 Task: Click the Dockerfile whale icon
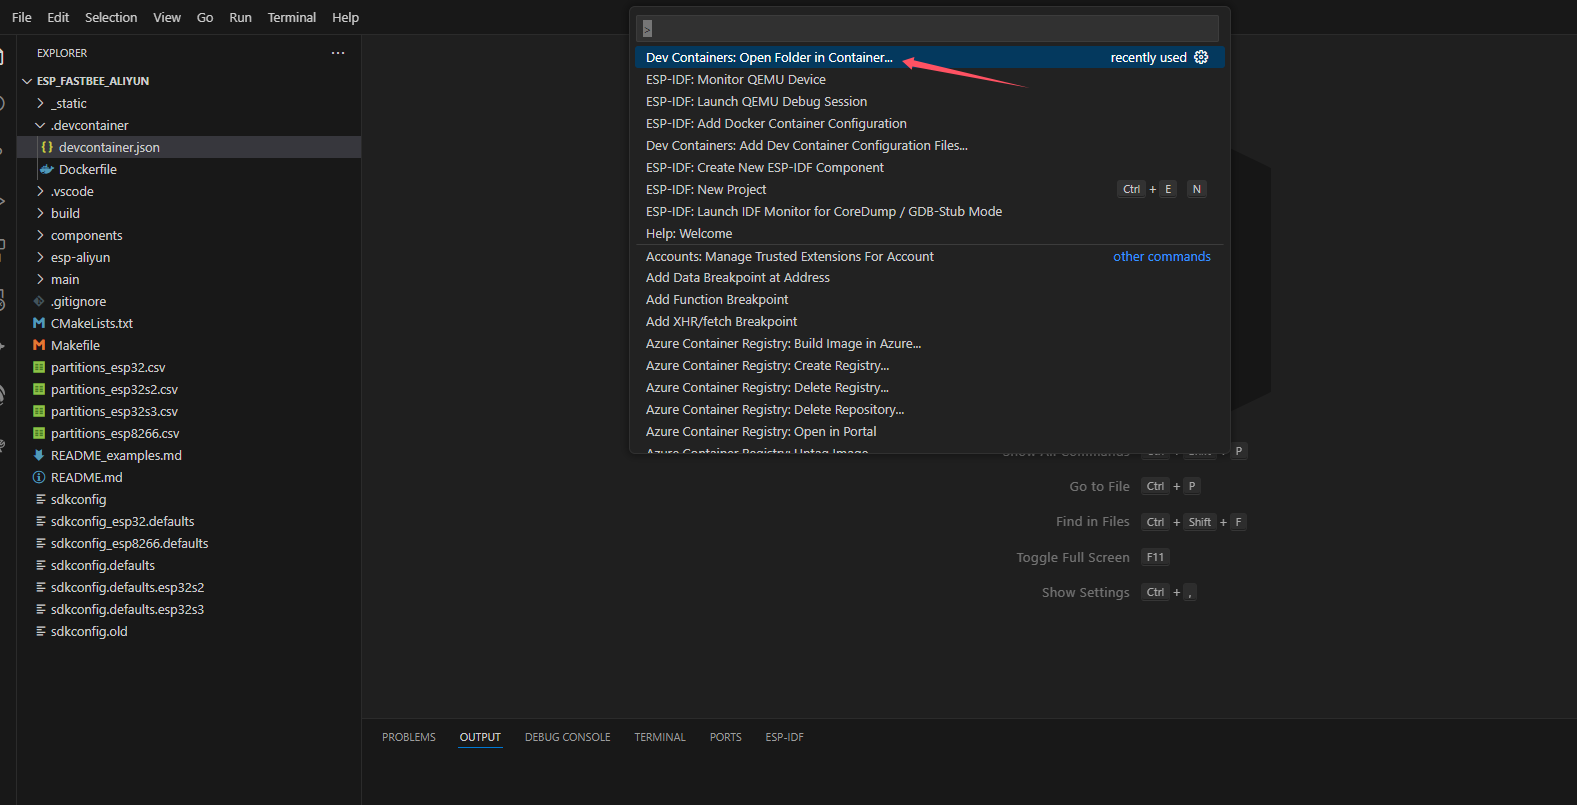[47, 169]
